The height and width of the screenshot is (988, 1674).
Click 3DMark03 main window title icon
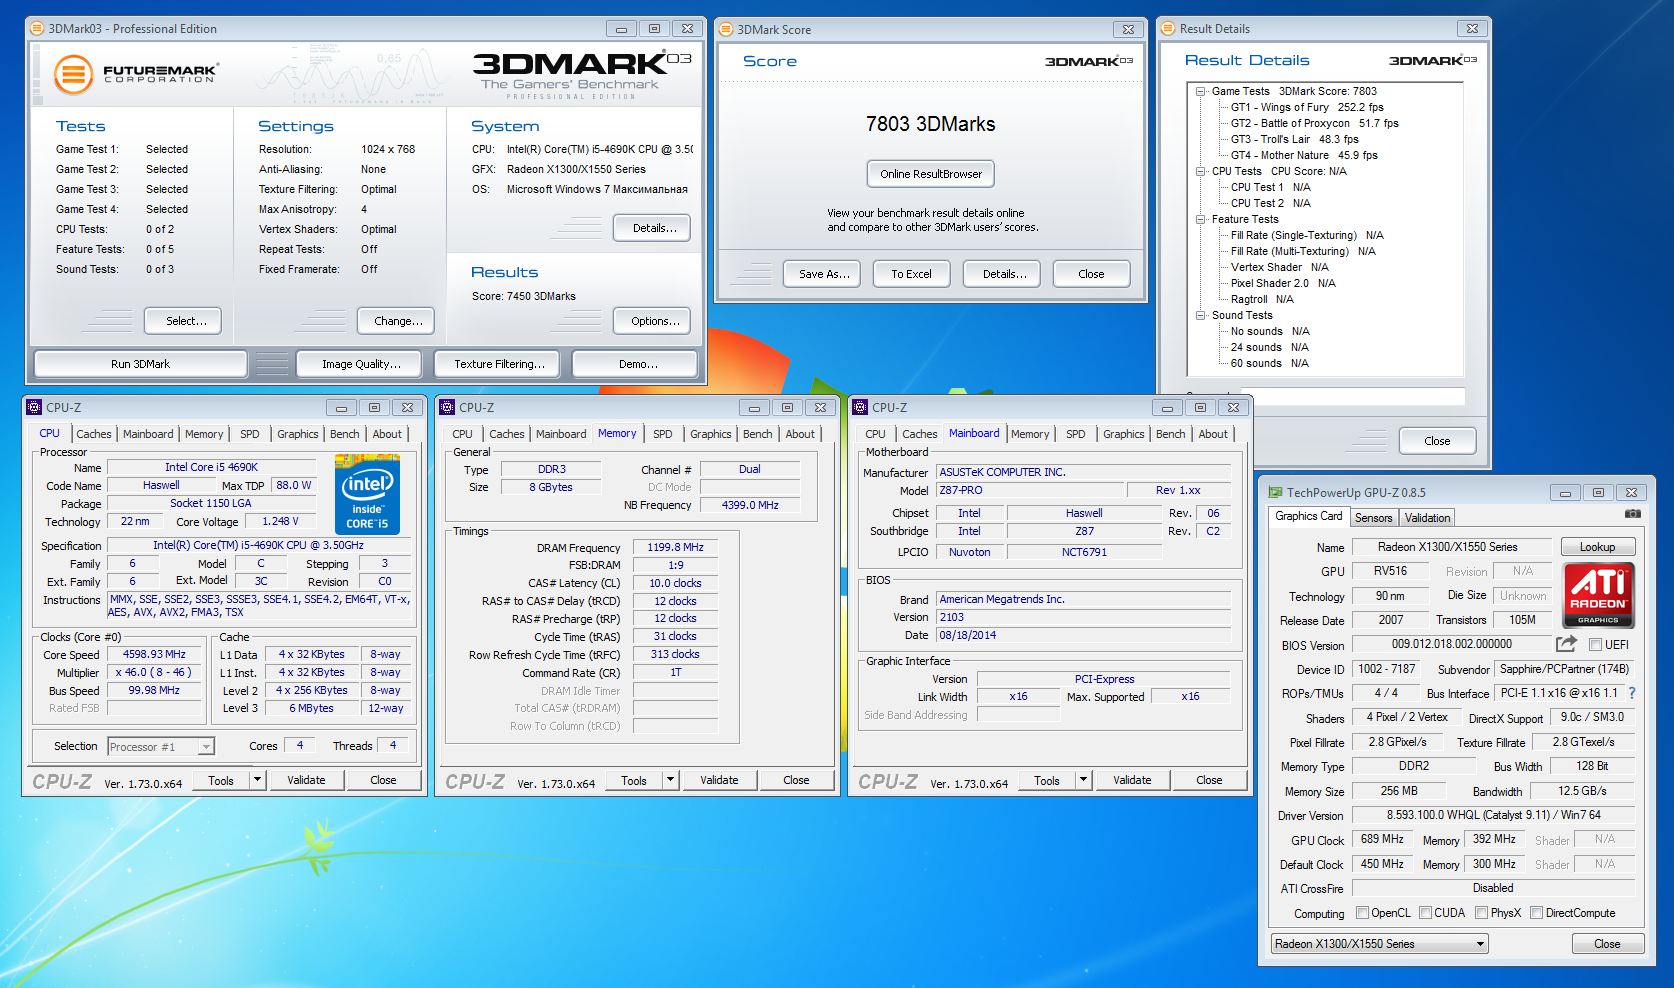coord(37,28)
